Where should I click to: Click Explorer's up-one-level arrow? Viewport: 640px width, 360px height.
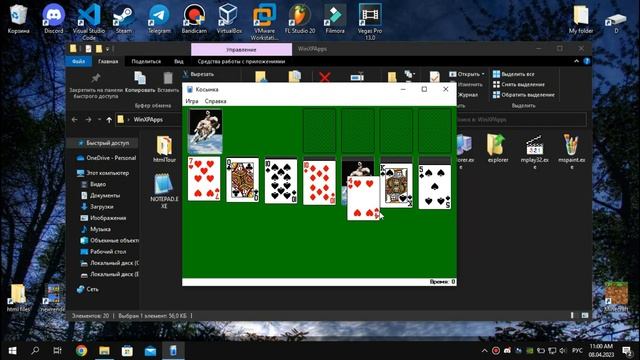tap(109, 120)
